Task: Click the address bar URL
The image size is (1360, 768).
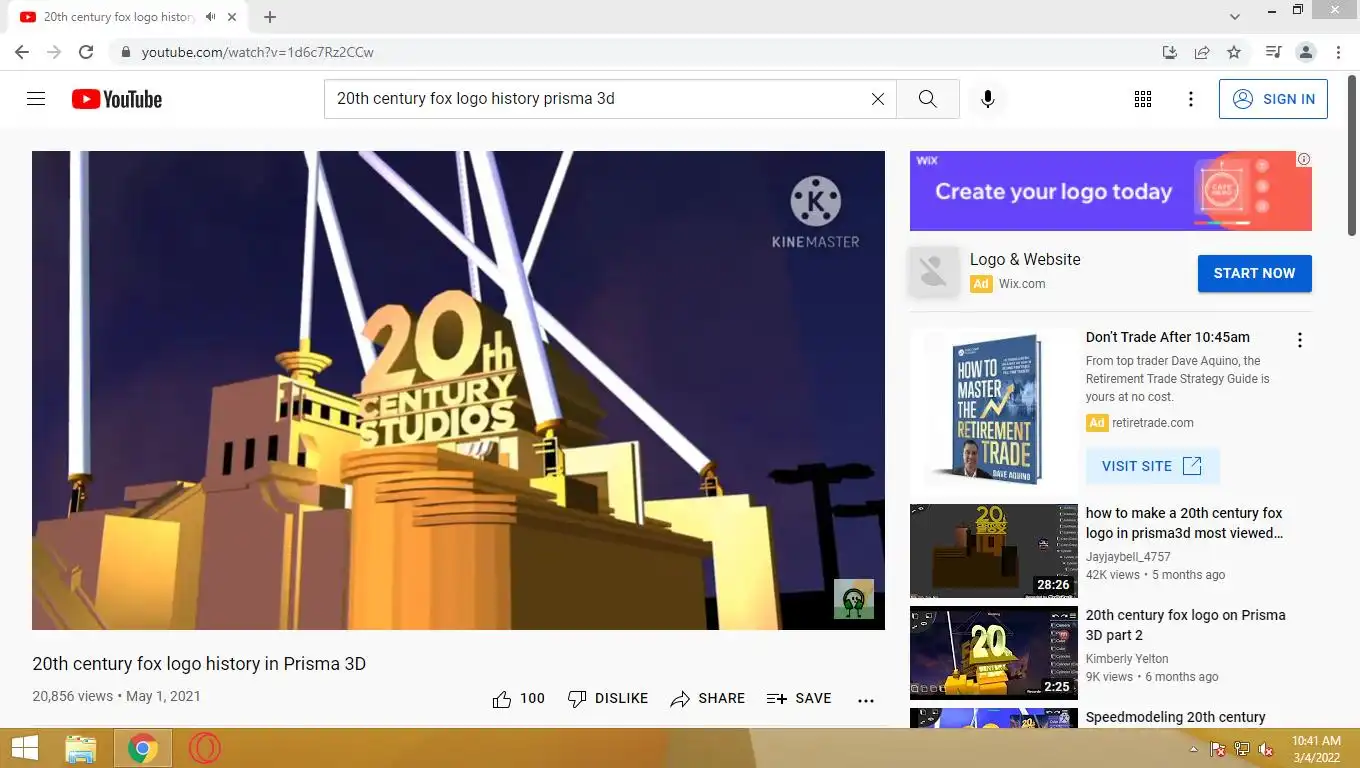Action: pyautogui.click(x=258, y=52)
